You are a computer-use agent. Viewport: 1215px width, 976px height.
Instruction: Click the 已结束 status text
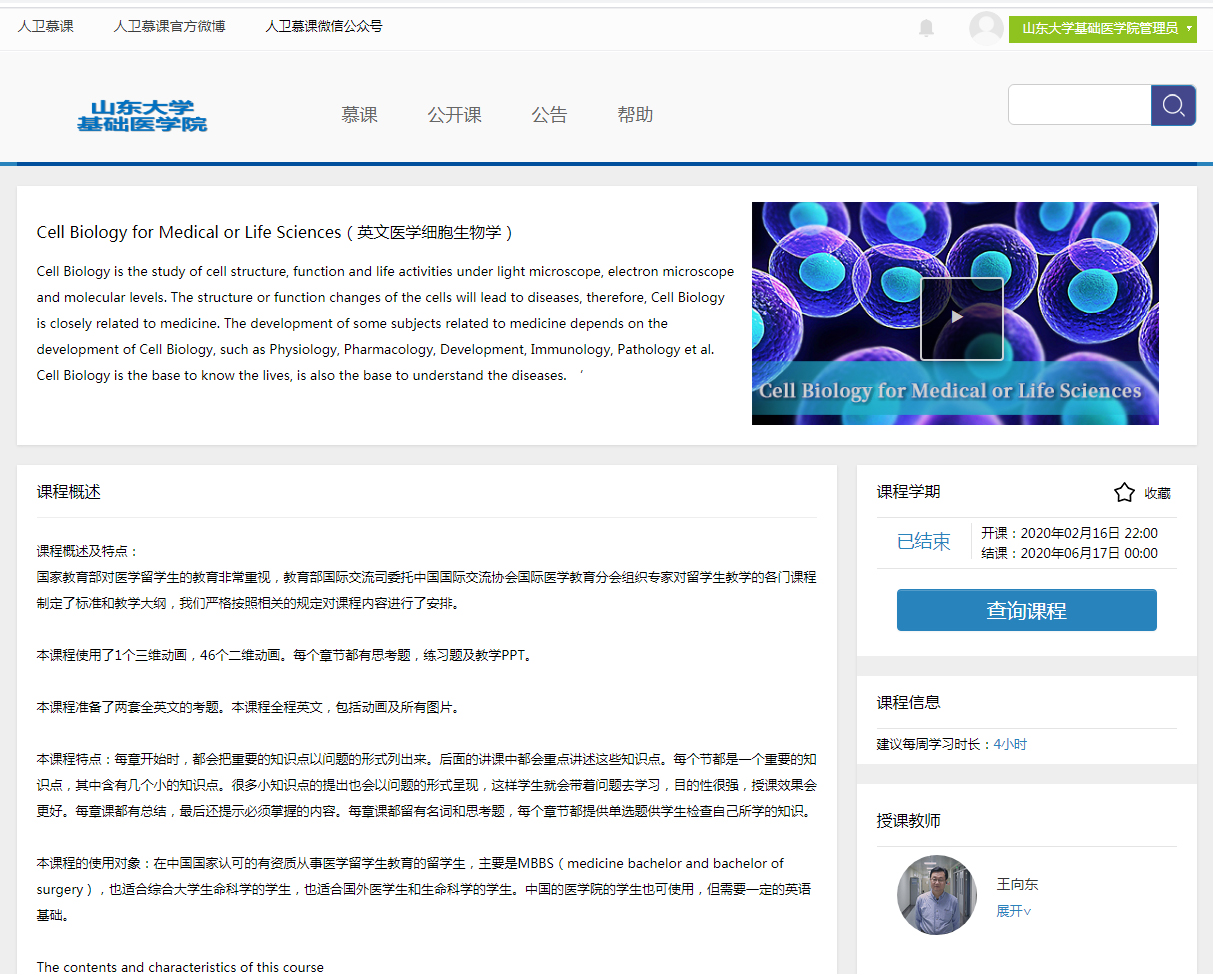tap(924, 542)
